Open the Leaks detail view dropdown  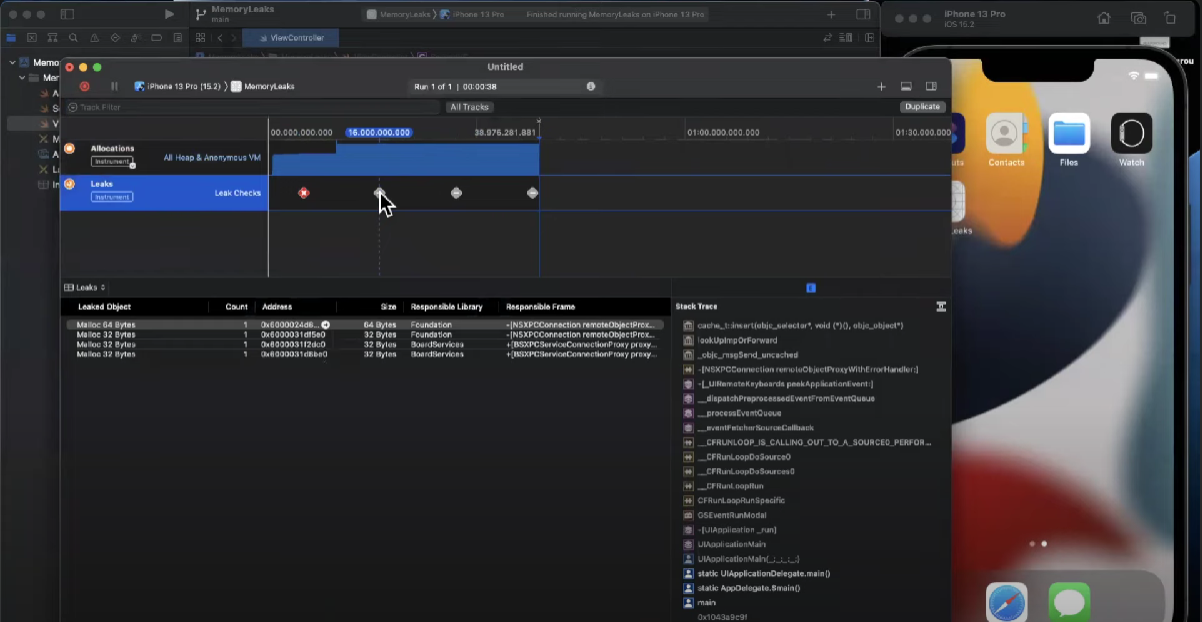pyautogui.click(x=85, y=287)
